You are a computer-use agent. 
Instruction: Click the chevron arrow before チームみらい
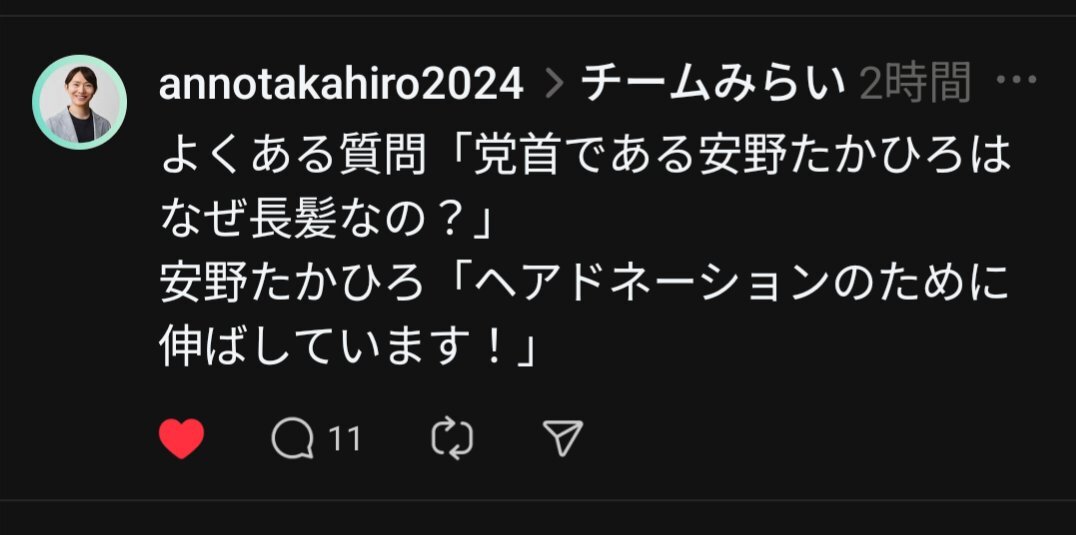[x=554, y=84]
